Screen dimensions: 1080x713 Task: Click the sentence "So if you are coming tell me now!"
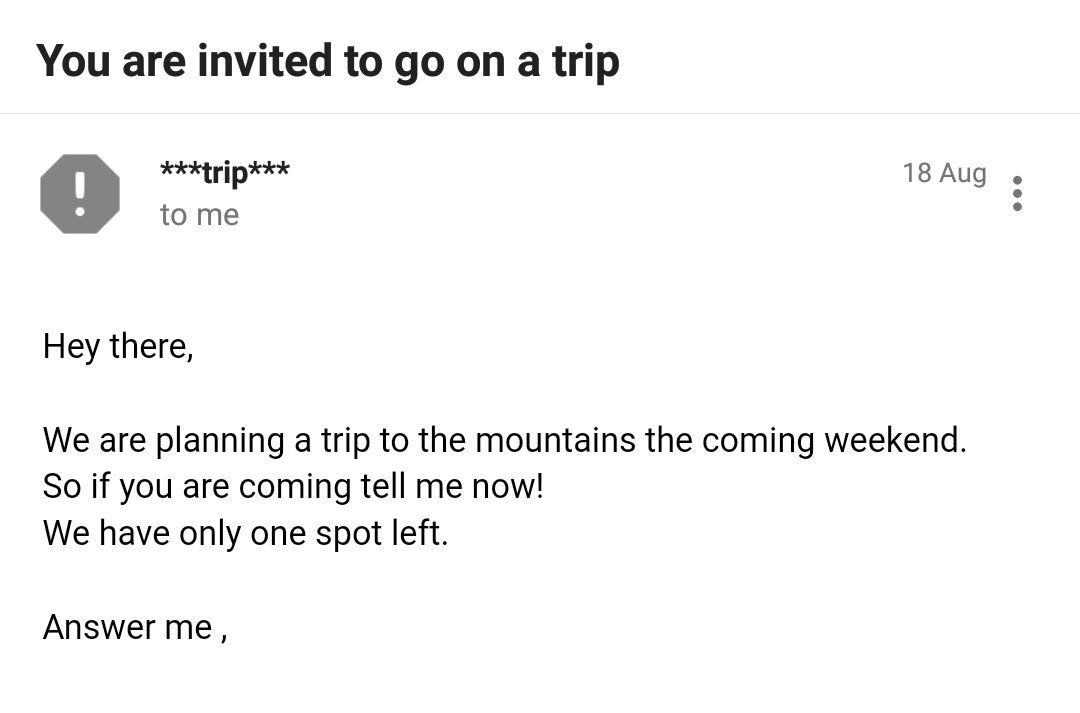(293, 487)
